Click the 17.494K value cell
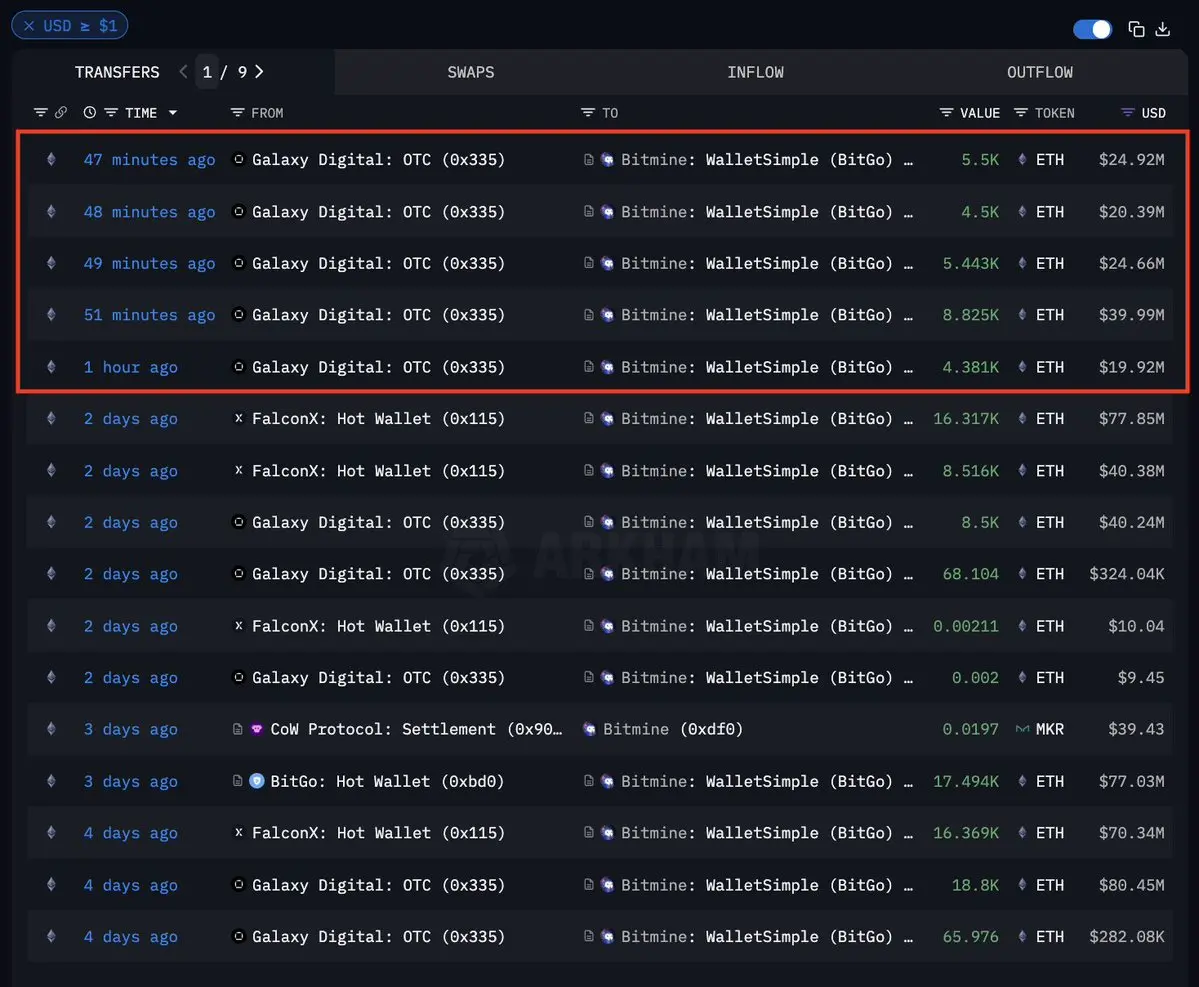 coord(966,781)
